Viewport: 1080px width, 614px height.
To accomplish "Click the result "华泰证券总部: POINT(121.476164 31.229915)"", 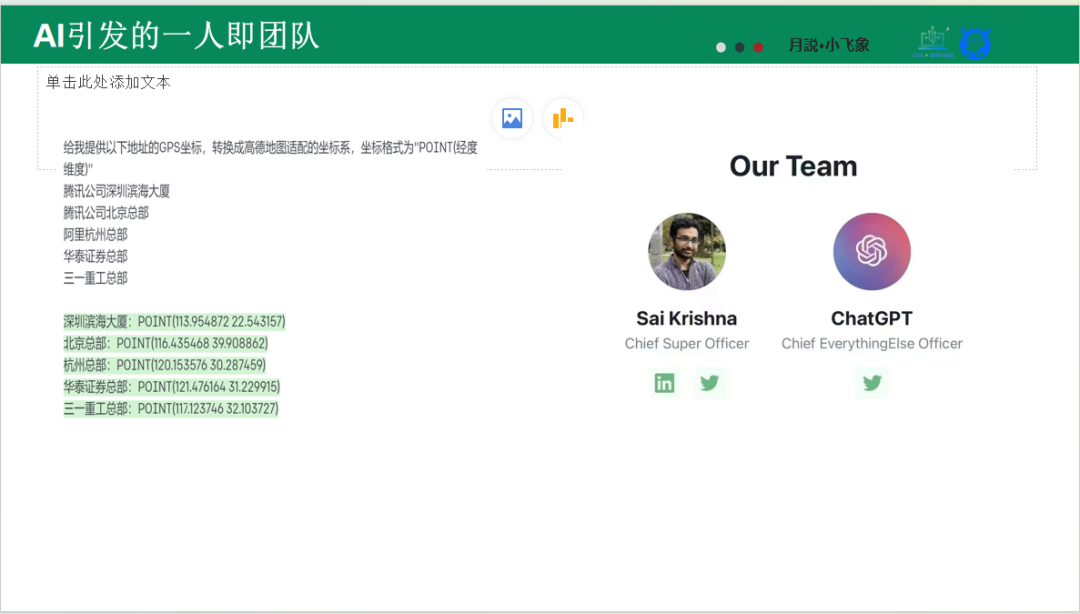I will (172, 387).
